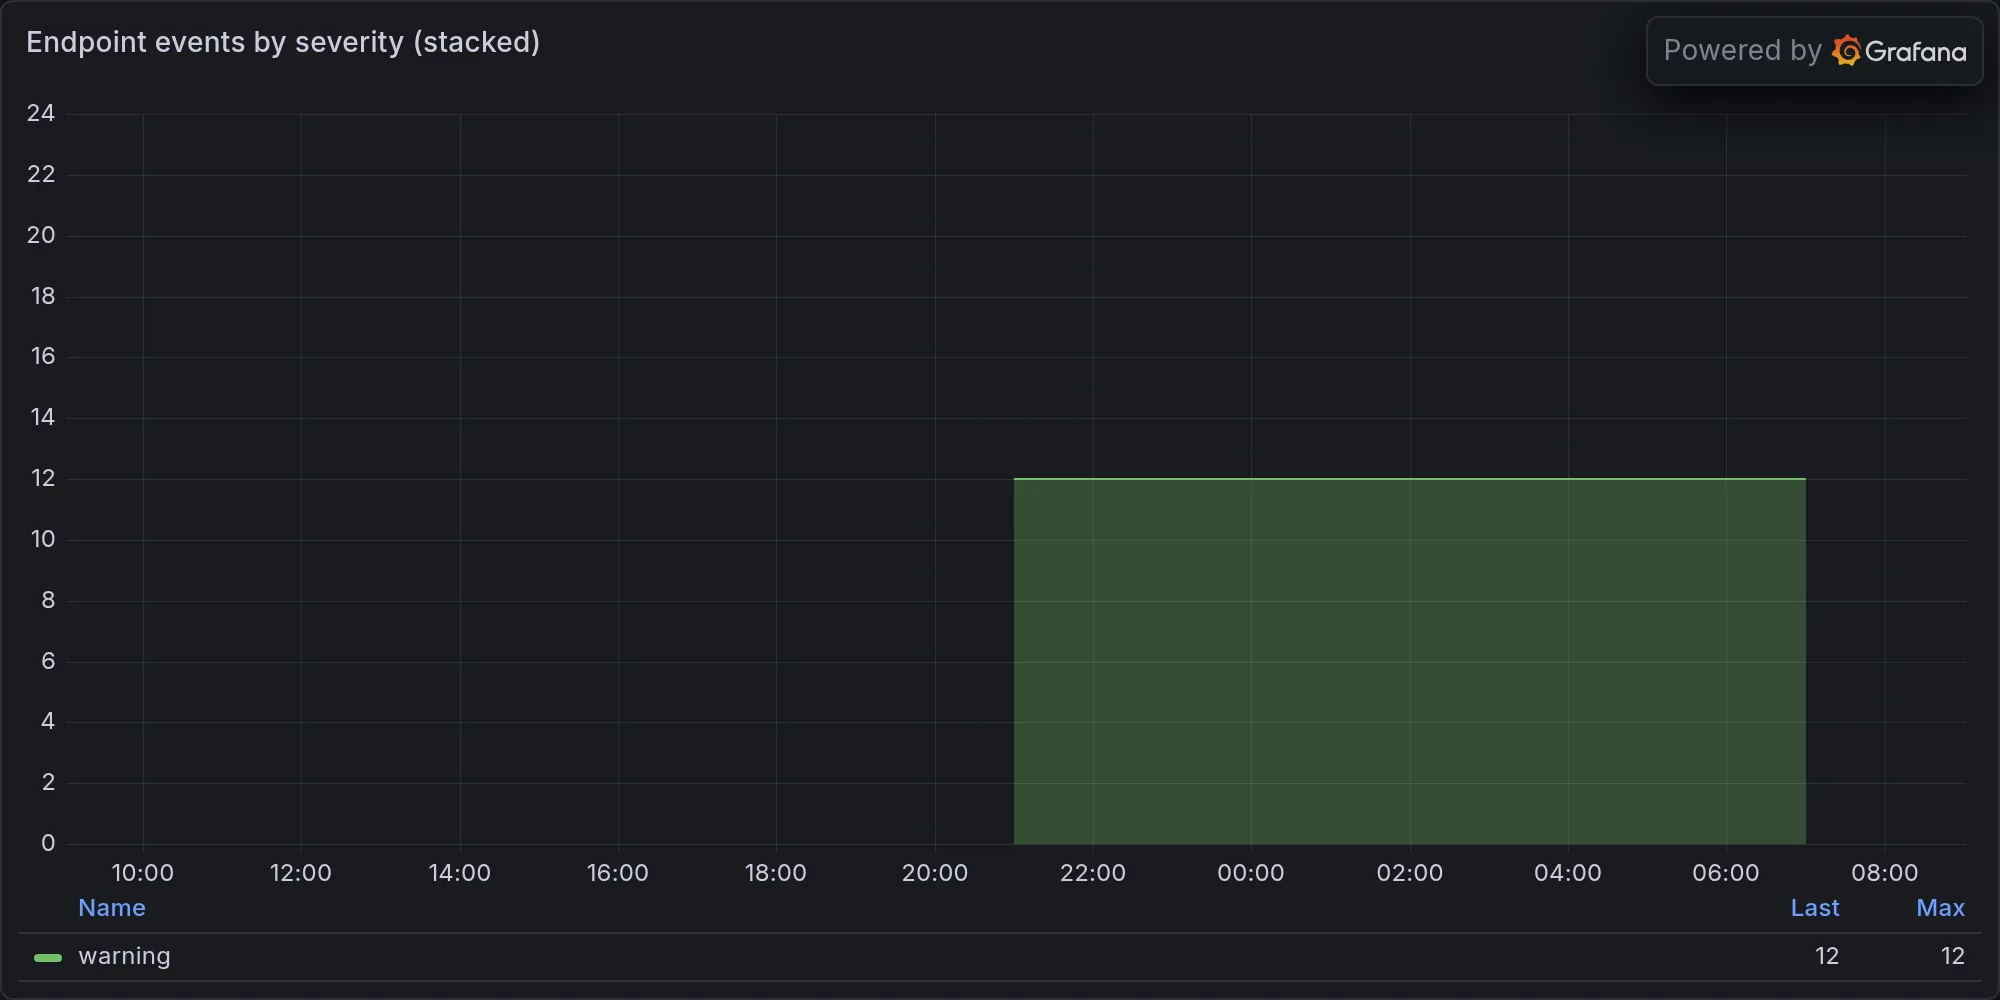Click the 04:00 x-axis label
This screenshot has height=1000, width=2000.
click(x=1568, y=873)
